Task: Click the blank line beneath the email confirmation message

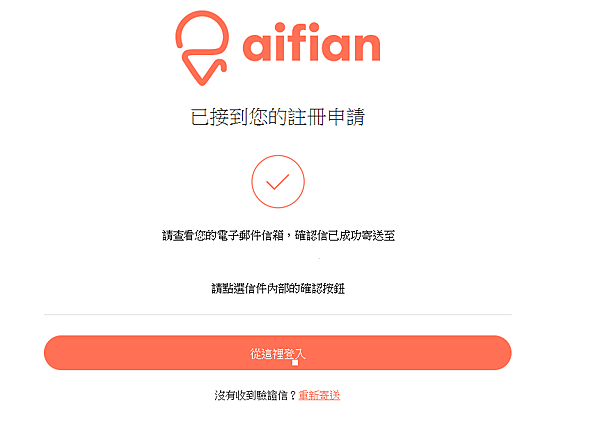Action: point(277,262)
